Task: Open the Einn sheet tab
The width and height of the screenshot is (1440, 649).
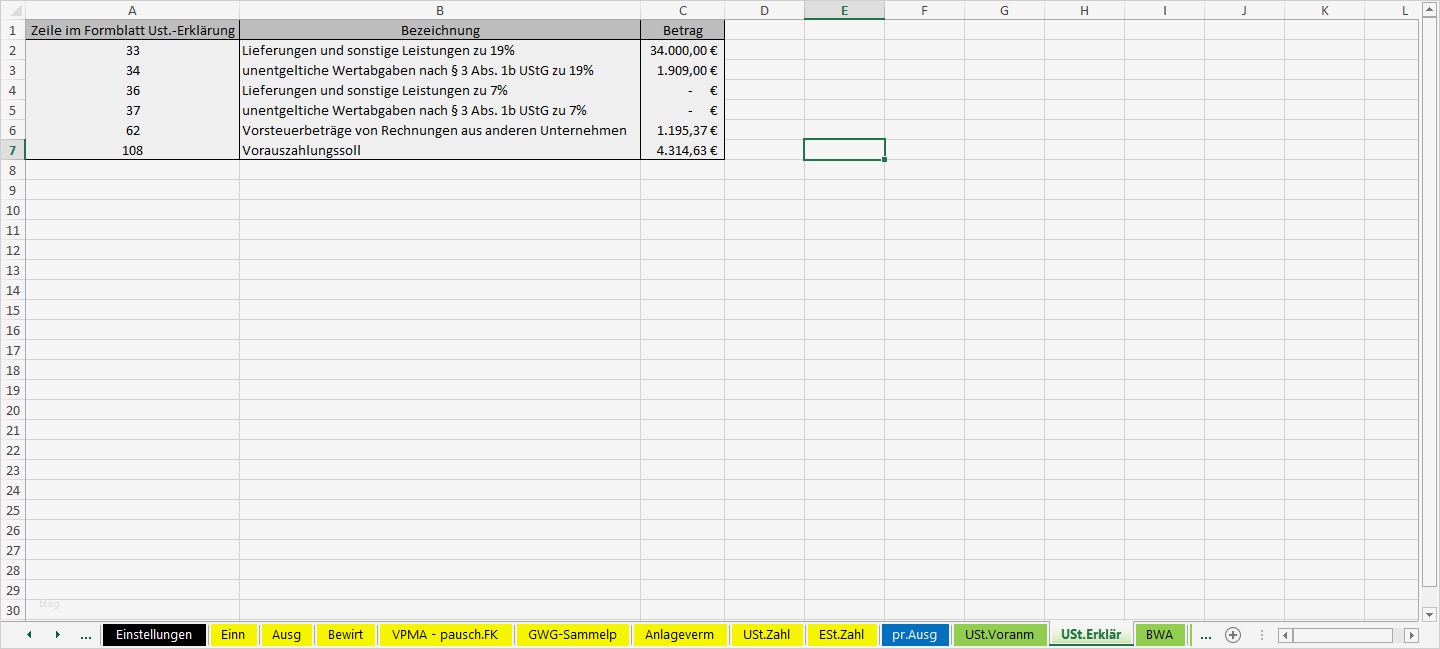Action: pos(233,634)
